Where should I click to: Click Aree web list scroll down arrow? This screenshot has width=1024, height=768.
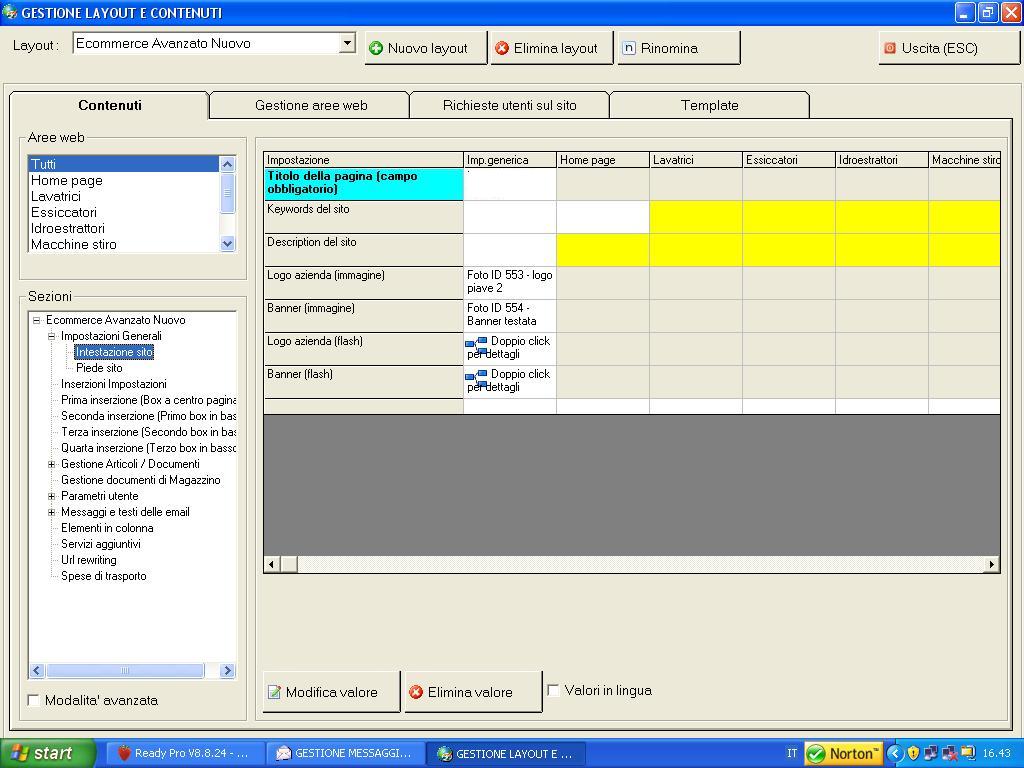[x=227, y=244]
